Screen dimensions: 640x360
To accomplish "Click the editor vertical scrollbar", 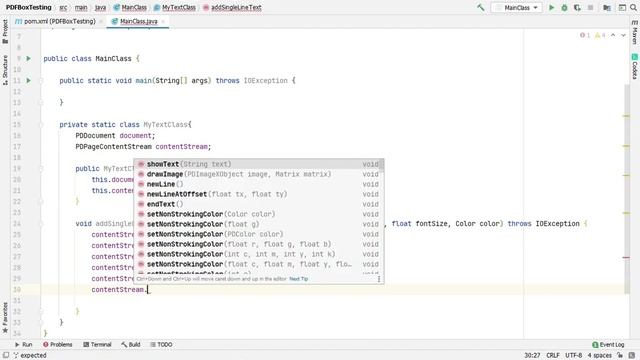I will click(x=627, y=190).
